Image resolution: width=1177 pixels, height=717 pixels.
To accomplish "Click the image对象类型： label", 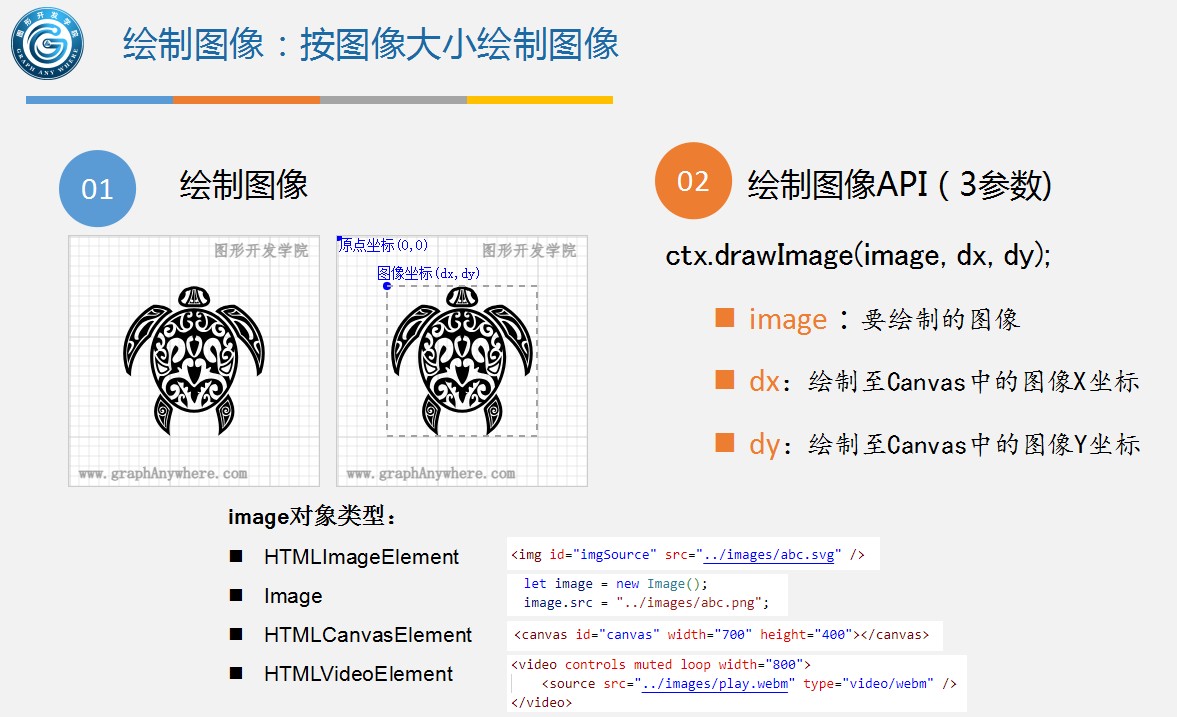I will pos(312,517).
